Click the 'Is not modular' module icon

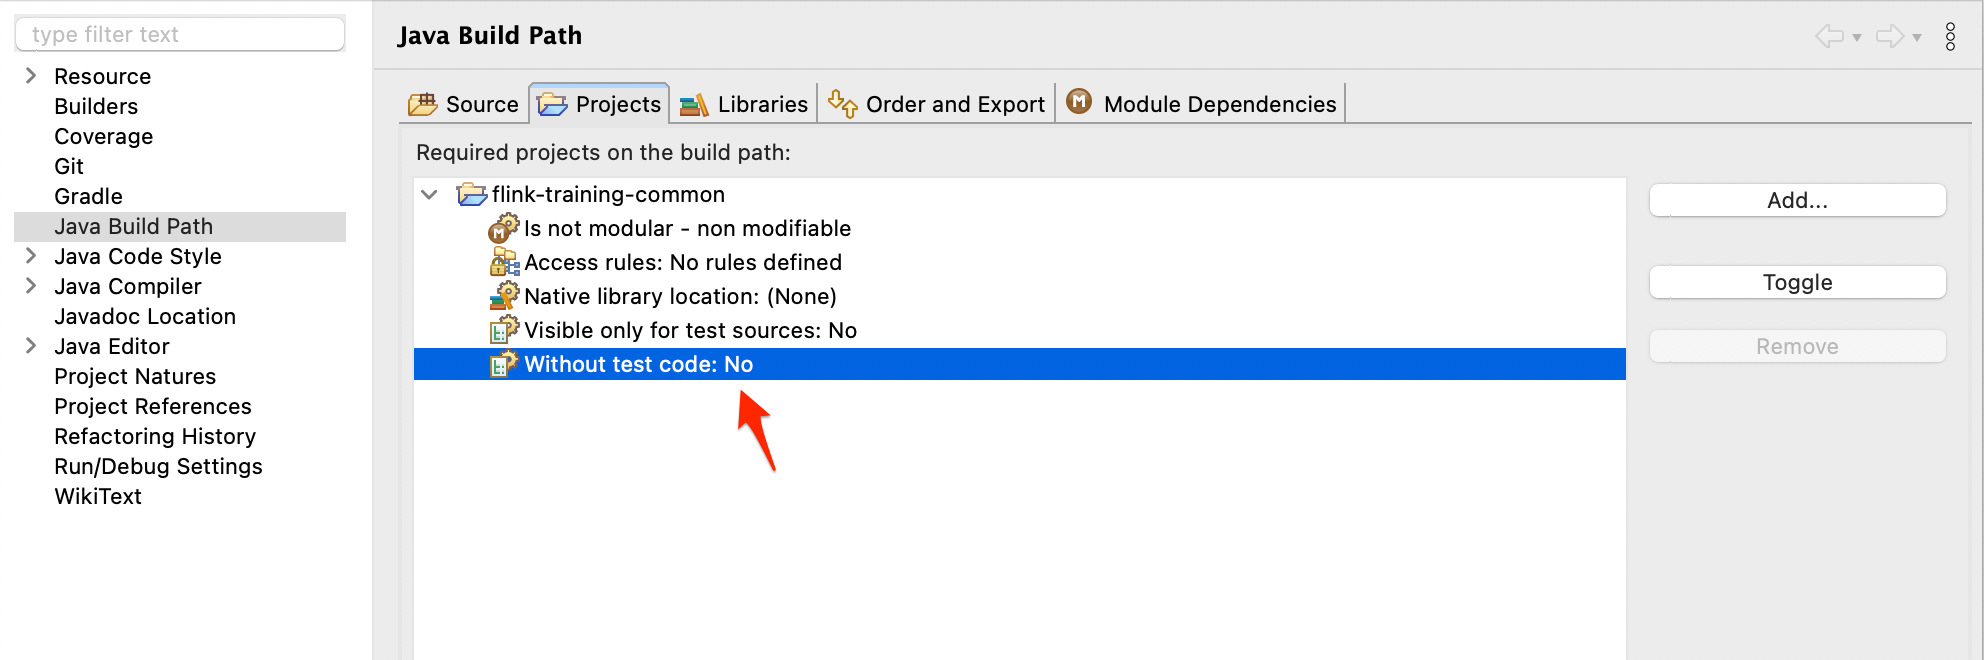(504, 228)
